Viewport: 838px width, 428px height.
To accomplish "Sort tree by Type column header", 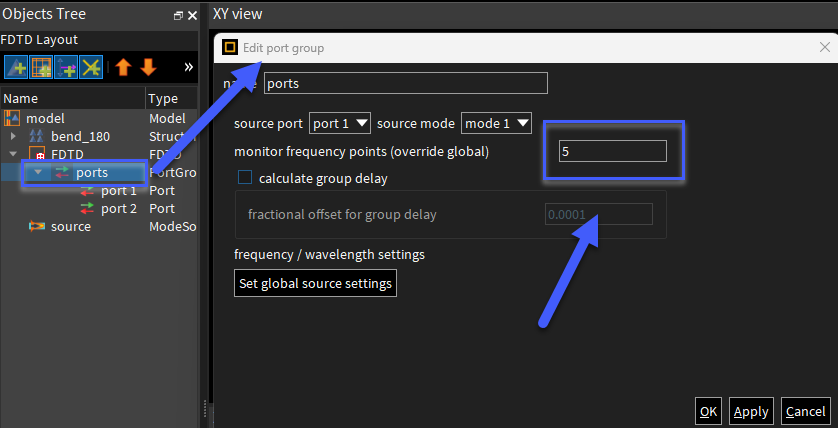I will click(172, 99).
